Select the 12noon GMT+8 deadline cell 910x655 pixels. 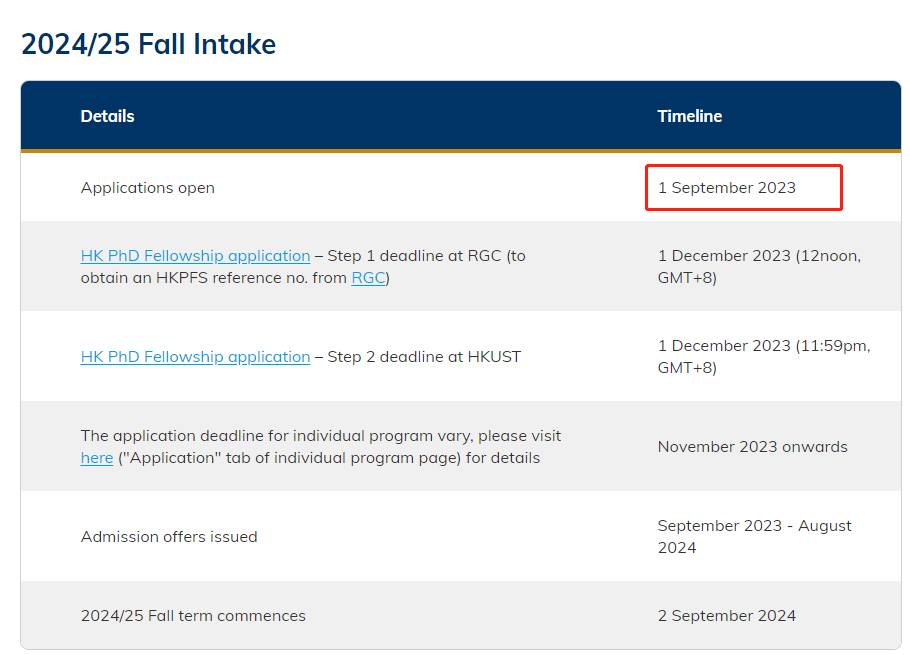[758, 267]
